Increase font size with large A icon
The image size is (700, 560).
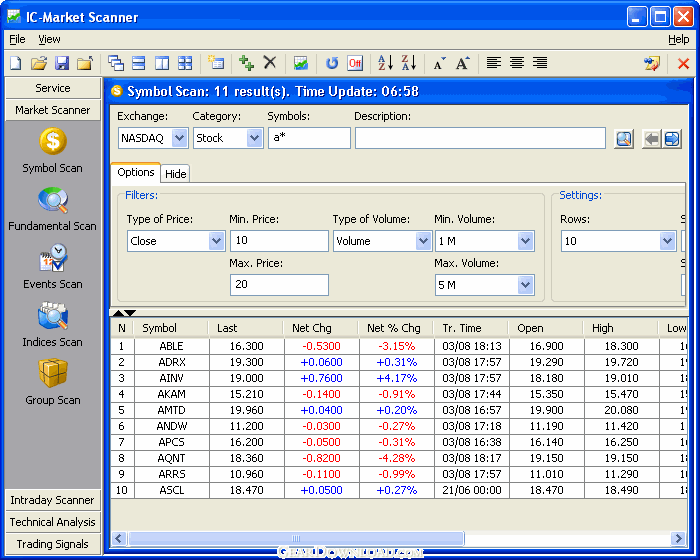click(x=462, y=63)
